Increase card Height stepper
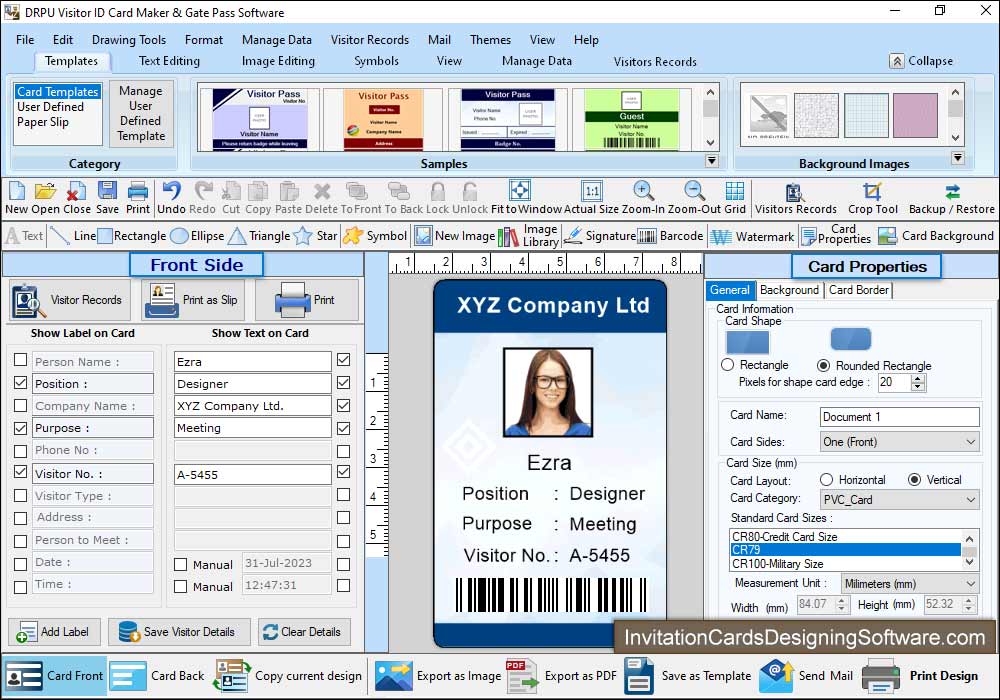The image size is (1000, 700). click(969, 601)
